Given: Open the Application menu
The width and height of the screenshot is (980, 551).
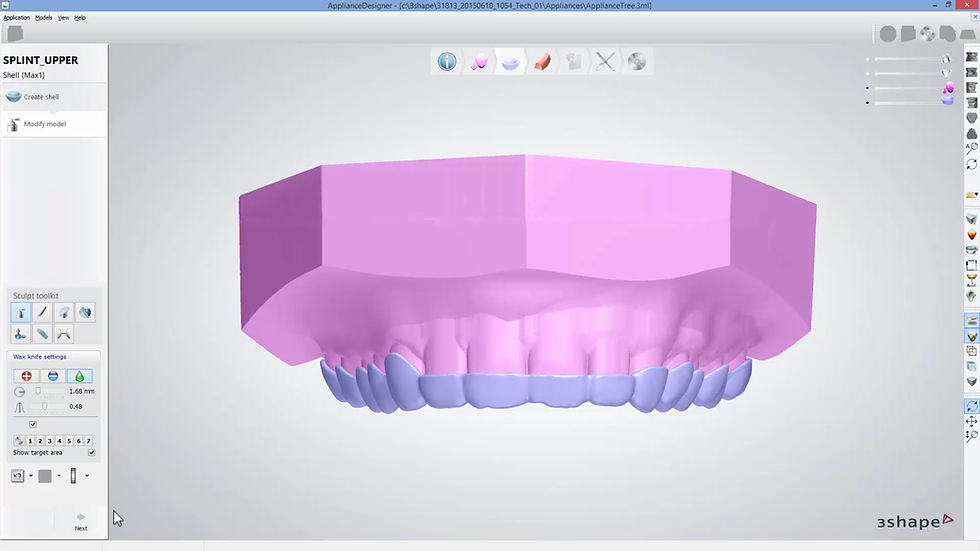Looking at the screenshot, I should coord(16,17).
